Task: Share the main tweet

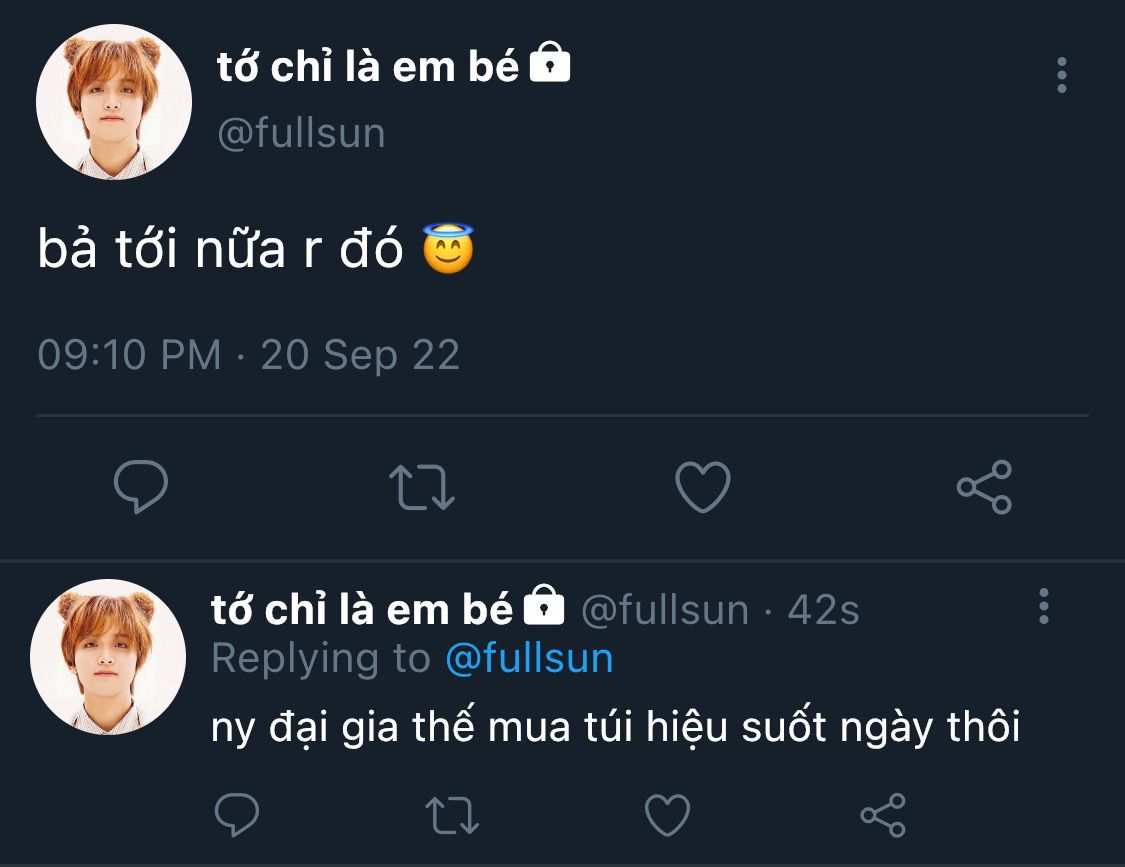Action: 984,487
